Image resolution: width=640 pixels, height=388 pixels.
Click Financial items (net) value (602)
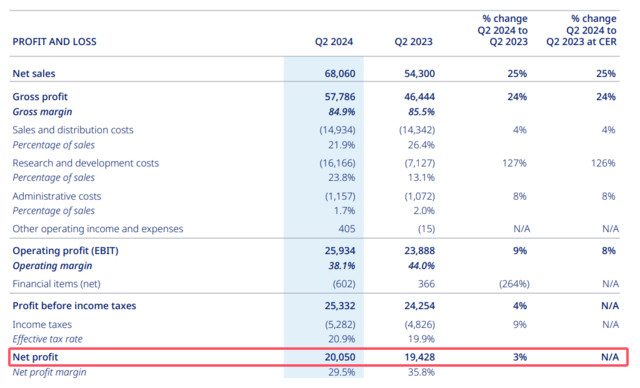(344, 284)
